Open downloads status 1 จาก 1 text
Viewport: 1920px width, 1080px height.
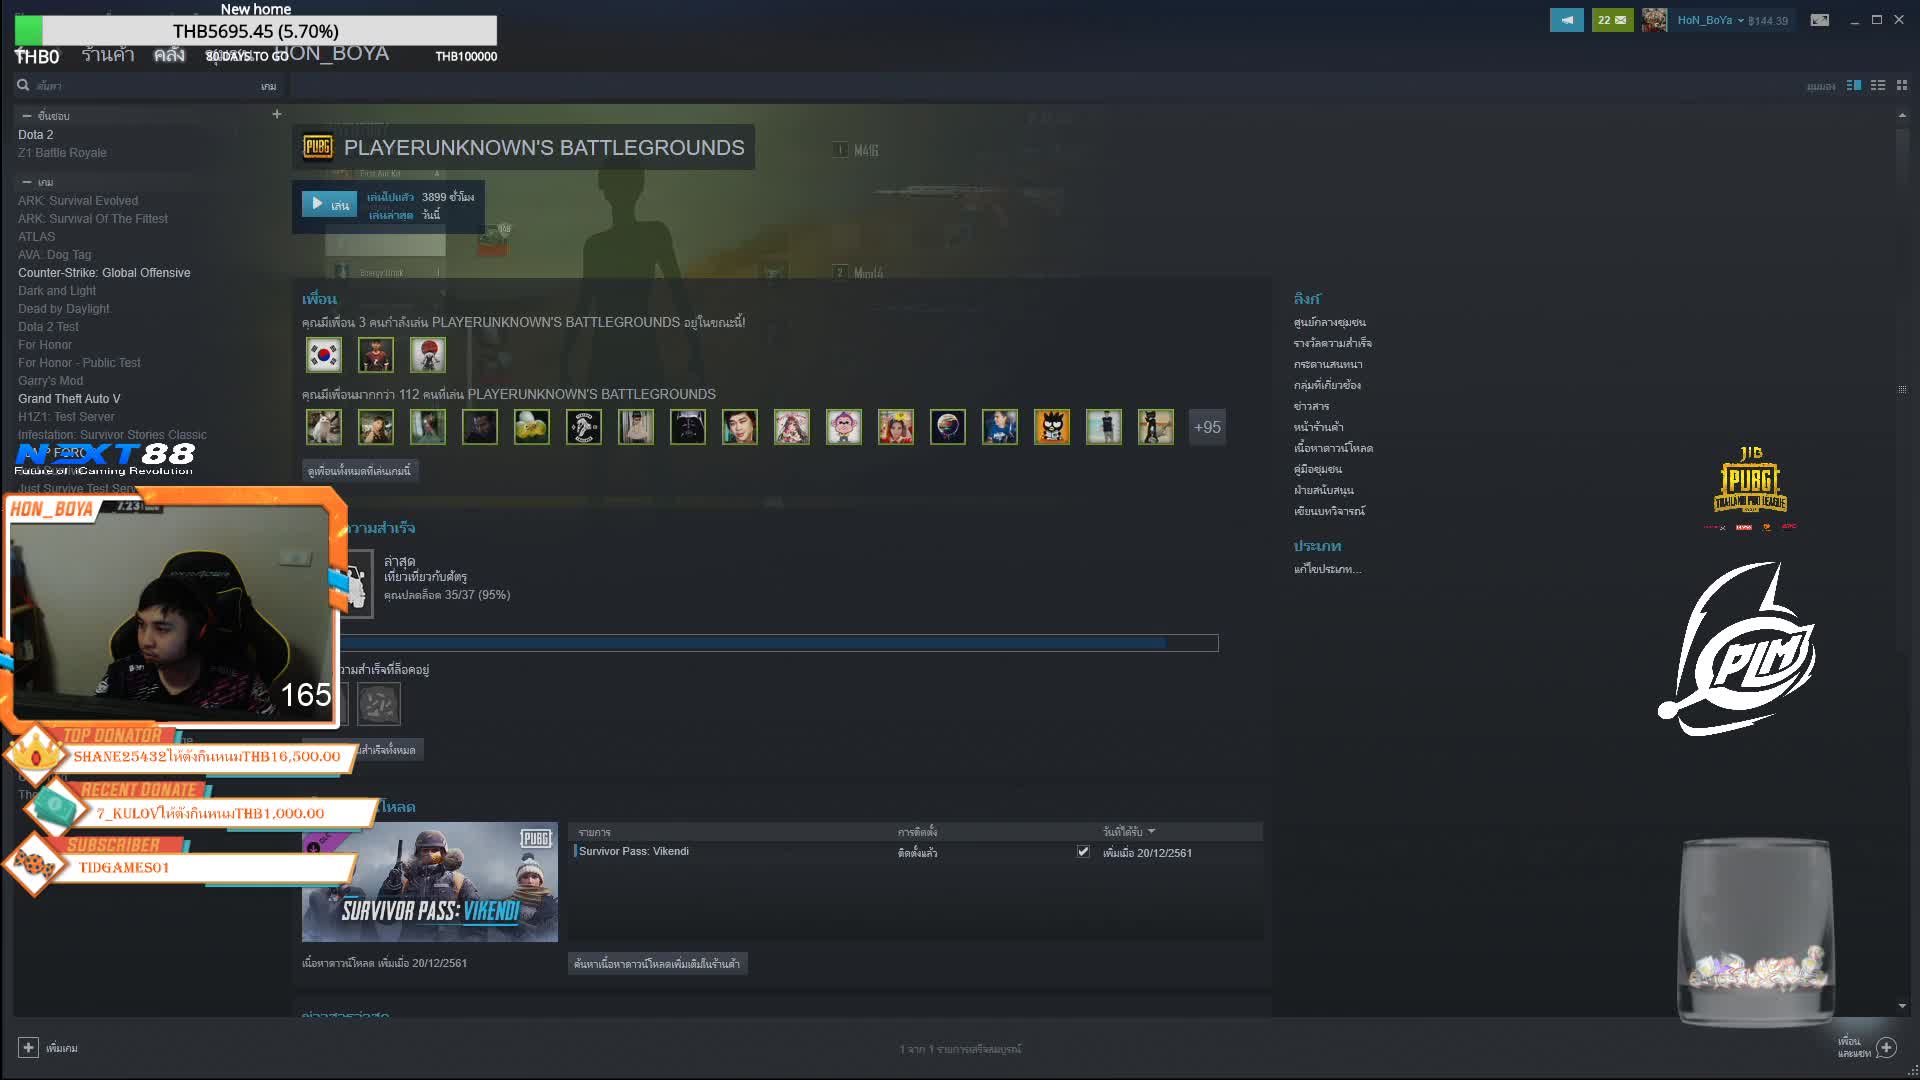(x=960, y=1049)
